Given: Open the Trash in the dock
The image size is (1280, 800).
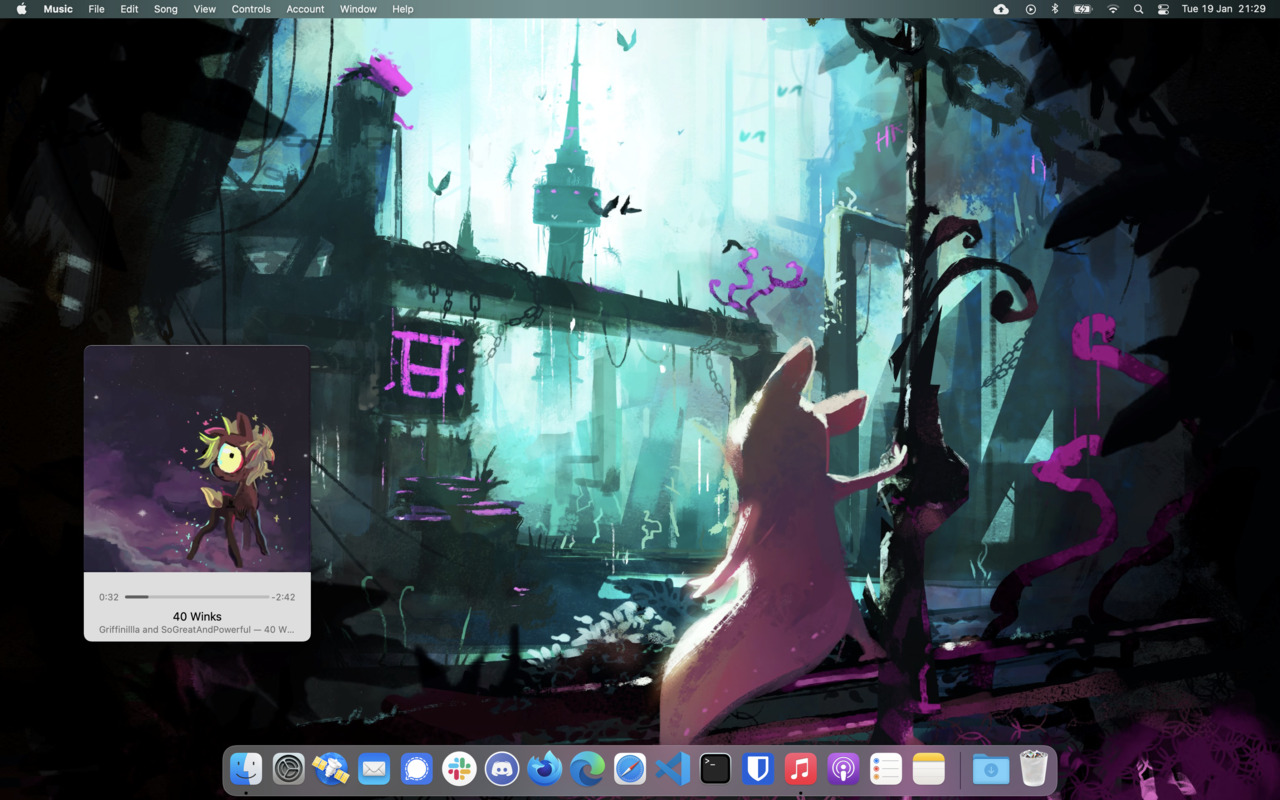Looking at the screenshot, I should click(x=1034, y=769).
